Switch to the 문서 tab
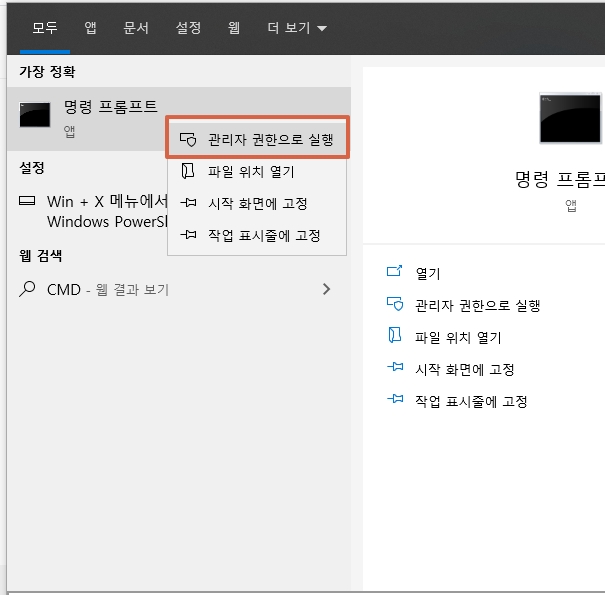Image resolution: width=605 pixels, height=595 pixels. pos(136,28)
